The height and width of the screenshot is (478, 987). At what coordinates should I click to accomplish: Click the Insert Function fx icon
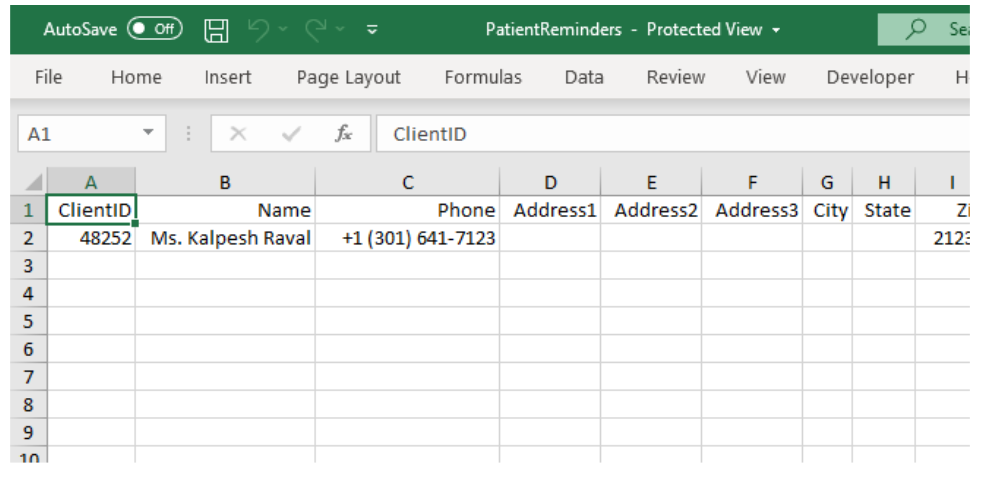(x=343, y=134)
